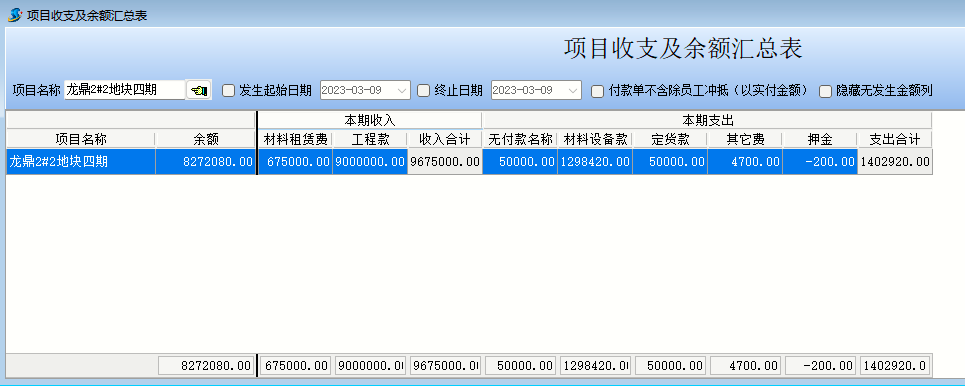Click the app logo in the title bar
This screenshot has height=386, width=965.
tap(15, 14)
